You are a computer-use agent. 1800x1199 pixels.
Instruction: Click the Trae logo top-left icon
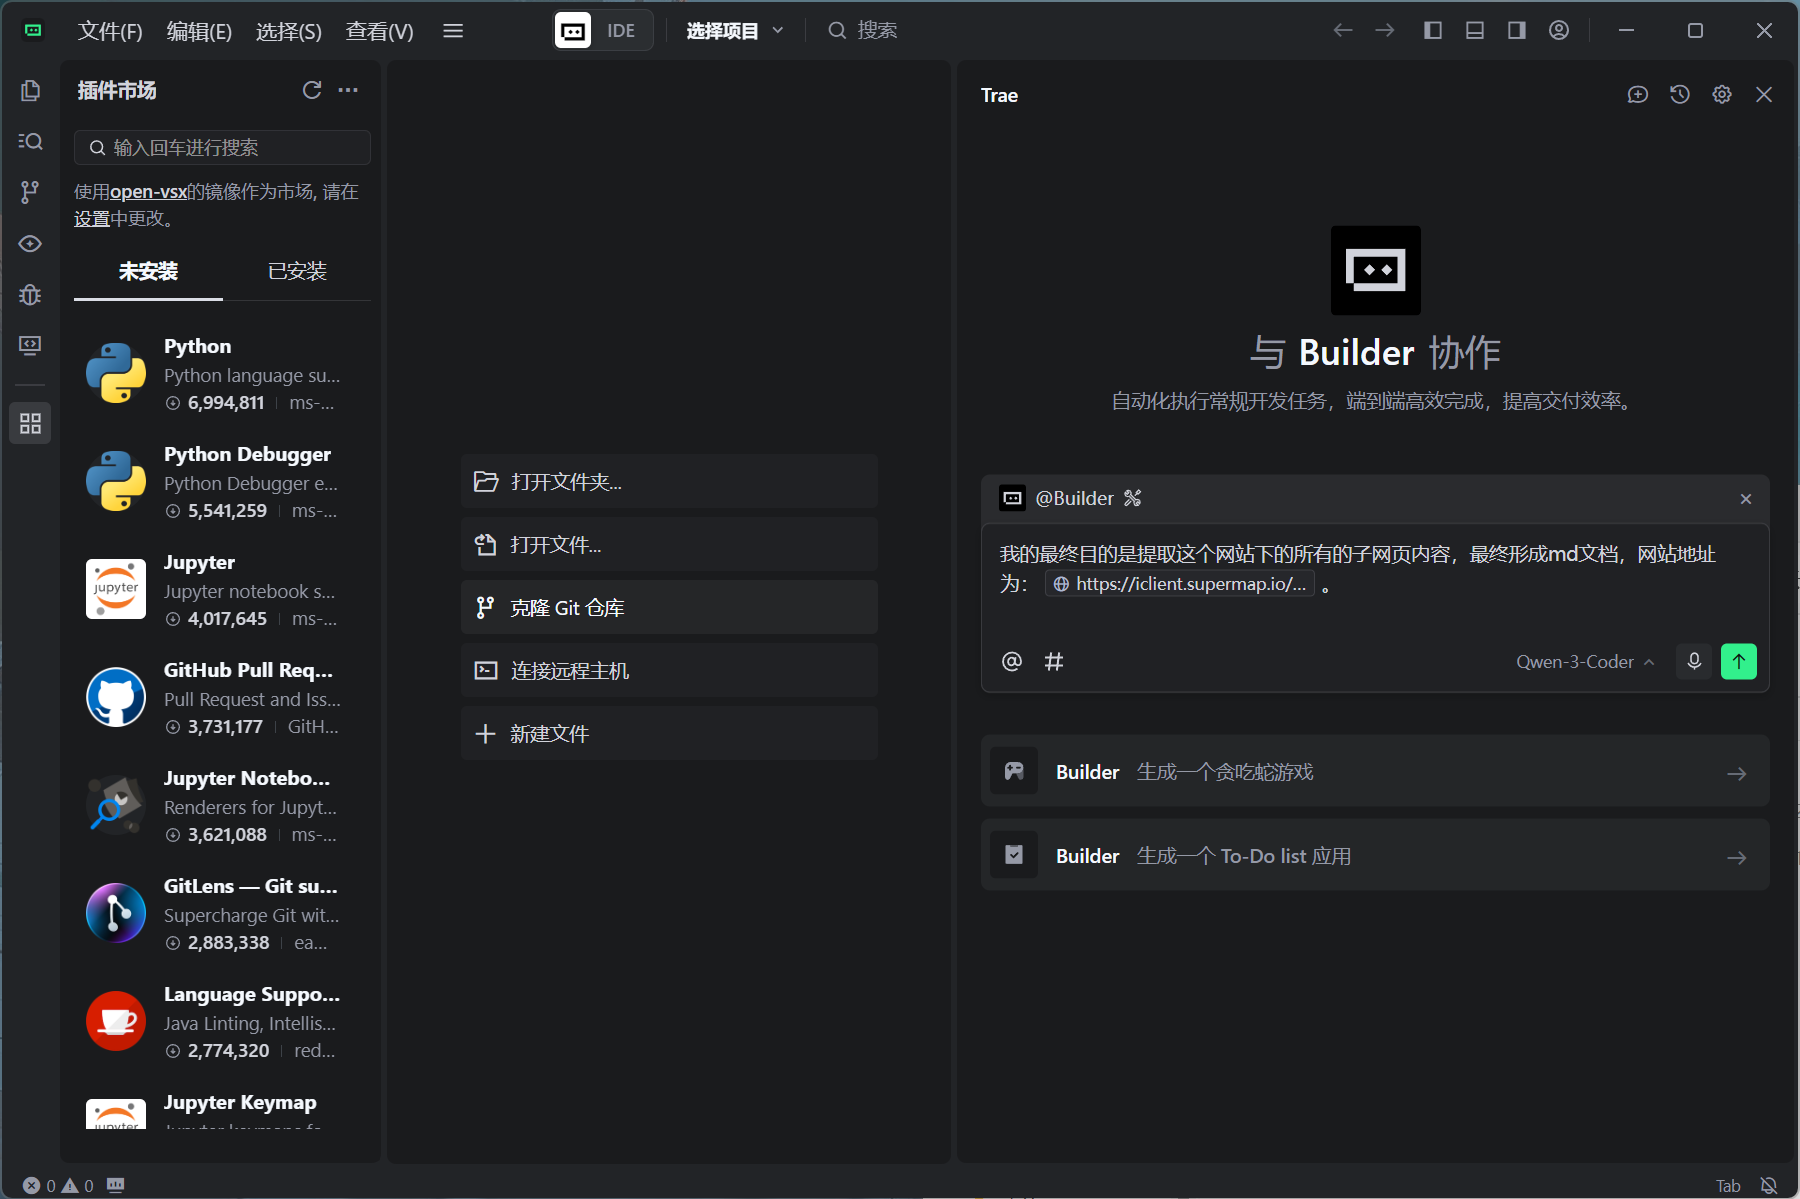point(33,30)
